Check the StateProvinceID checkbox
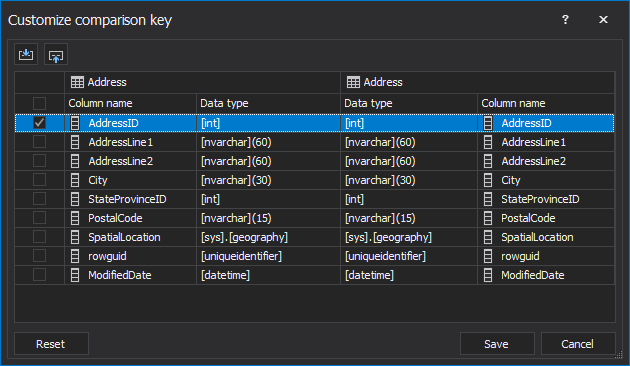The height and width of the screenshot is (366, 630). coord(39,198)
